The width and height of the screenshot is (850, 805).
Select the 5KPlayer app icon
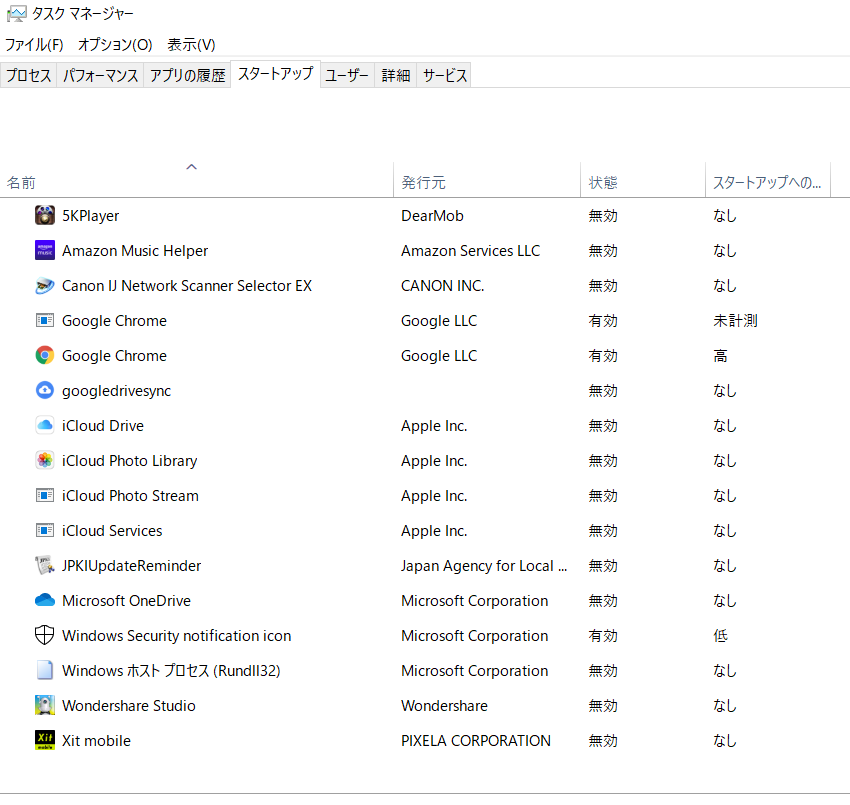tap(45, 215)
